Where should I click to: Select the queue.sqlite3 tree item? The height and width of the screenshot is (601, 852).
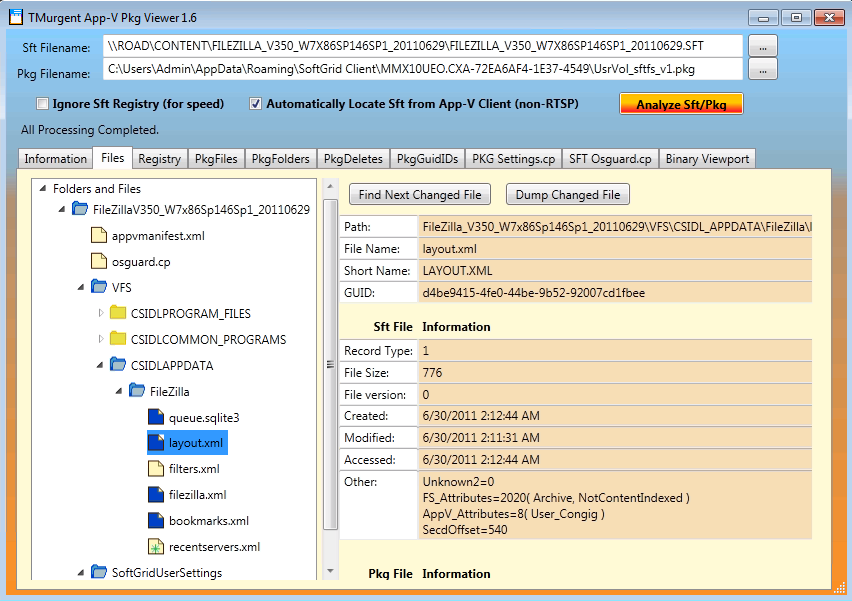click(204, 417)
